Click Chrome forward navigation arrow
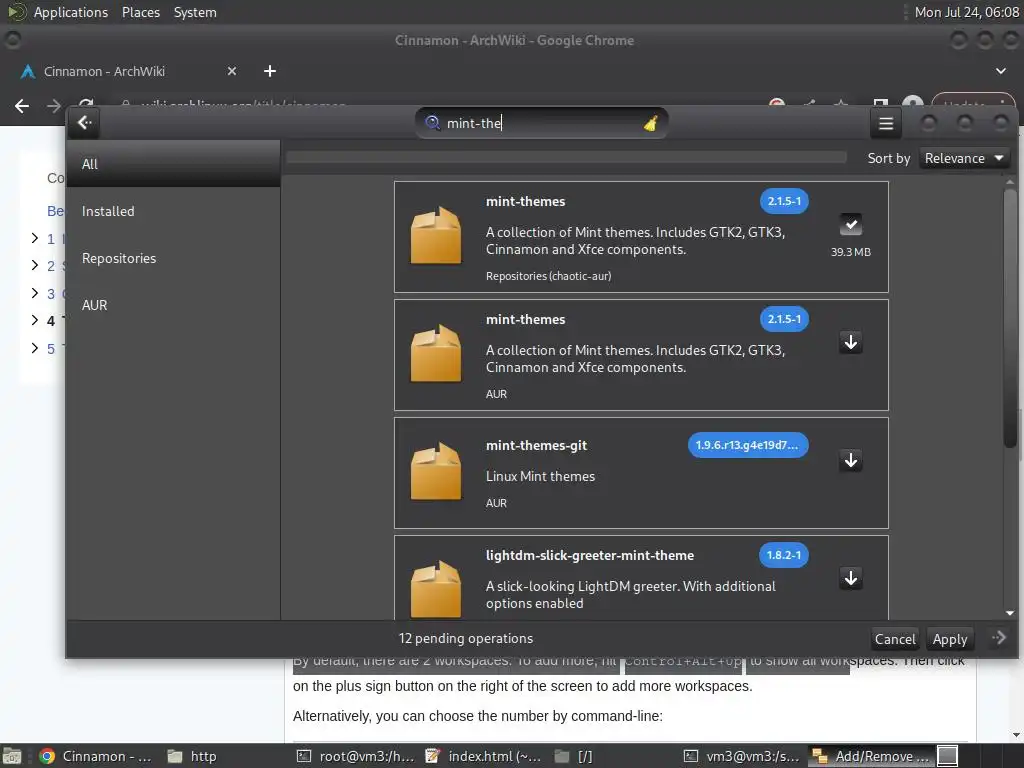The width and height of the screenshot is (1024, 768). click(x=54, y=106)
